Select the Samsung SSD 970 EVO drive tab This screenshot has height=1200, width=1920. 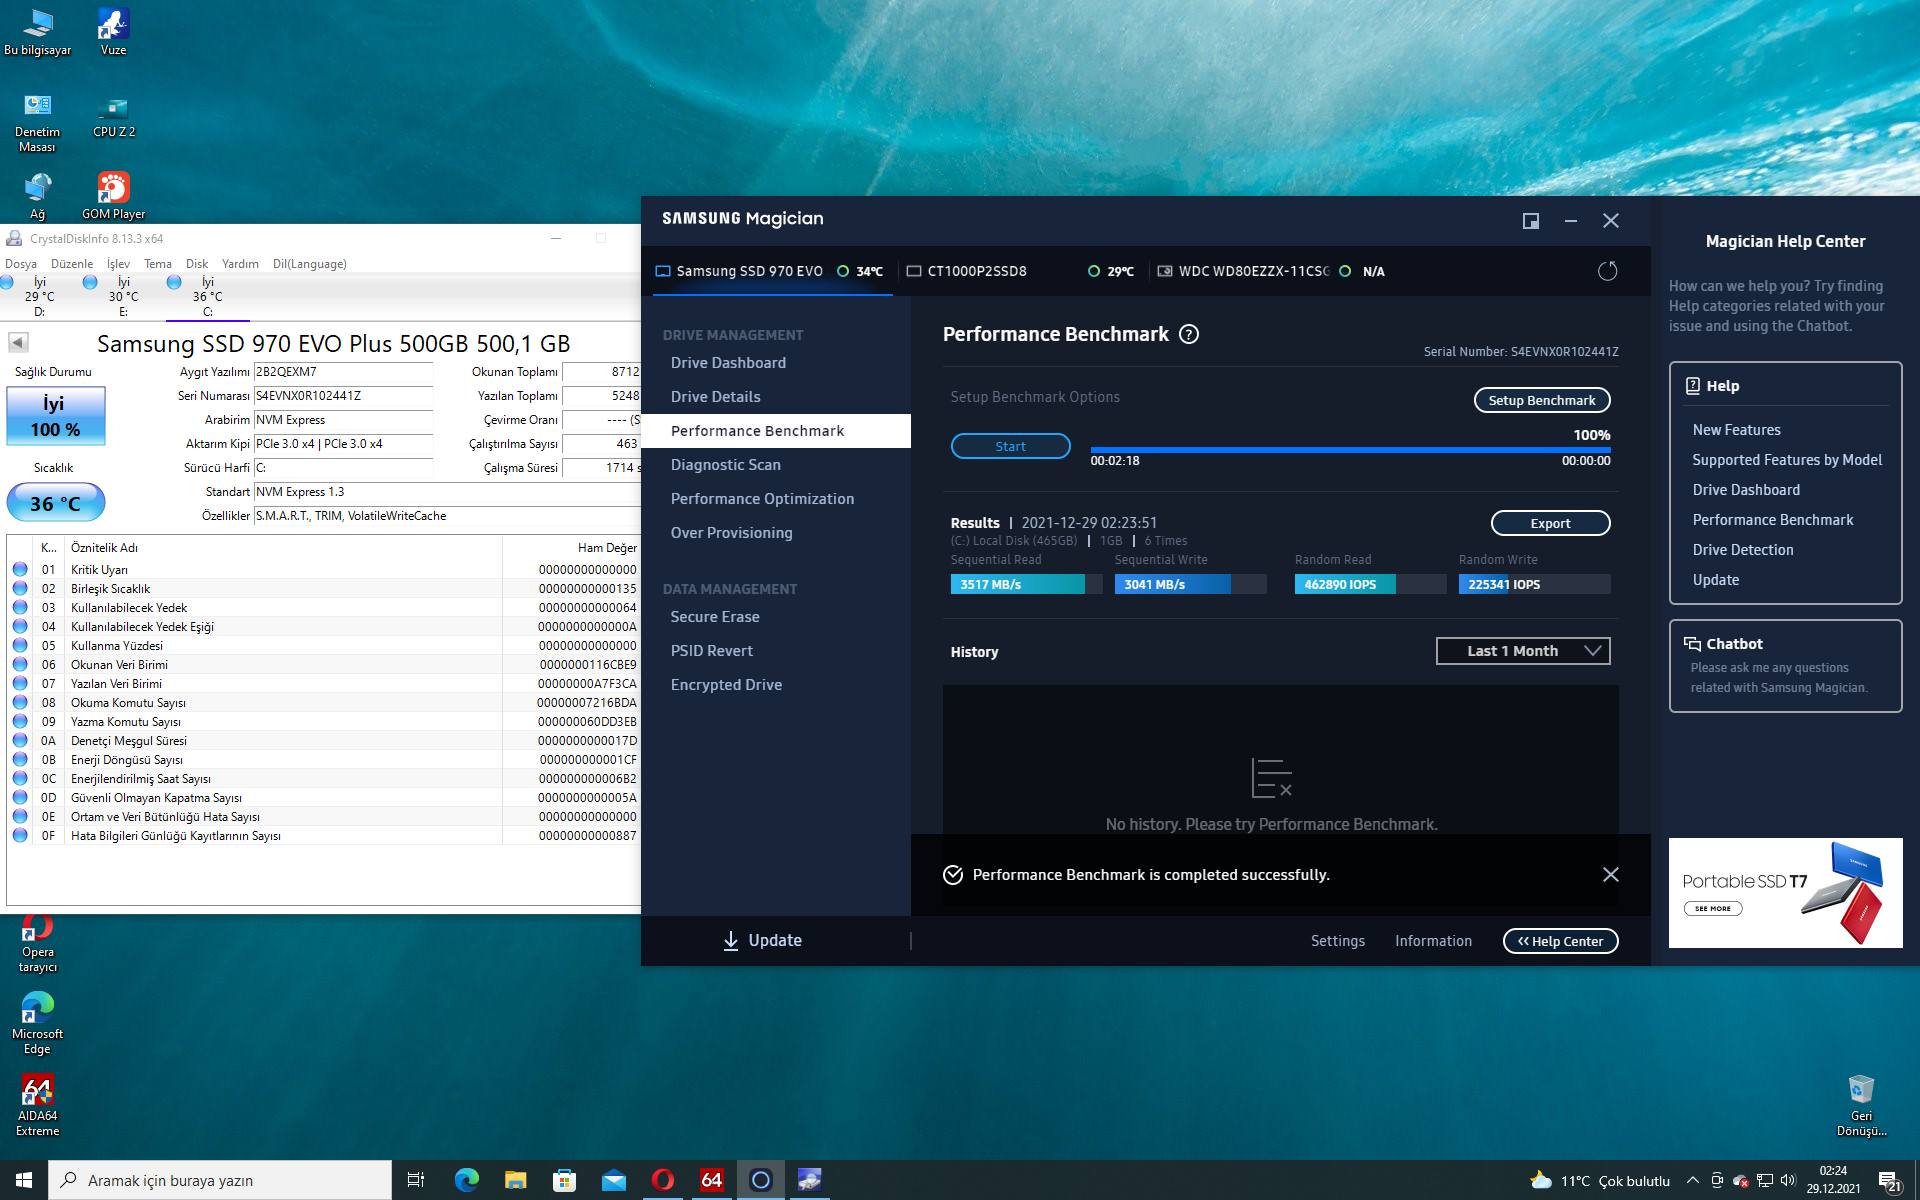click(x=771, y=271)
